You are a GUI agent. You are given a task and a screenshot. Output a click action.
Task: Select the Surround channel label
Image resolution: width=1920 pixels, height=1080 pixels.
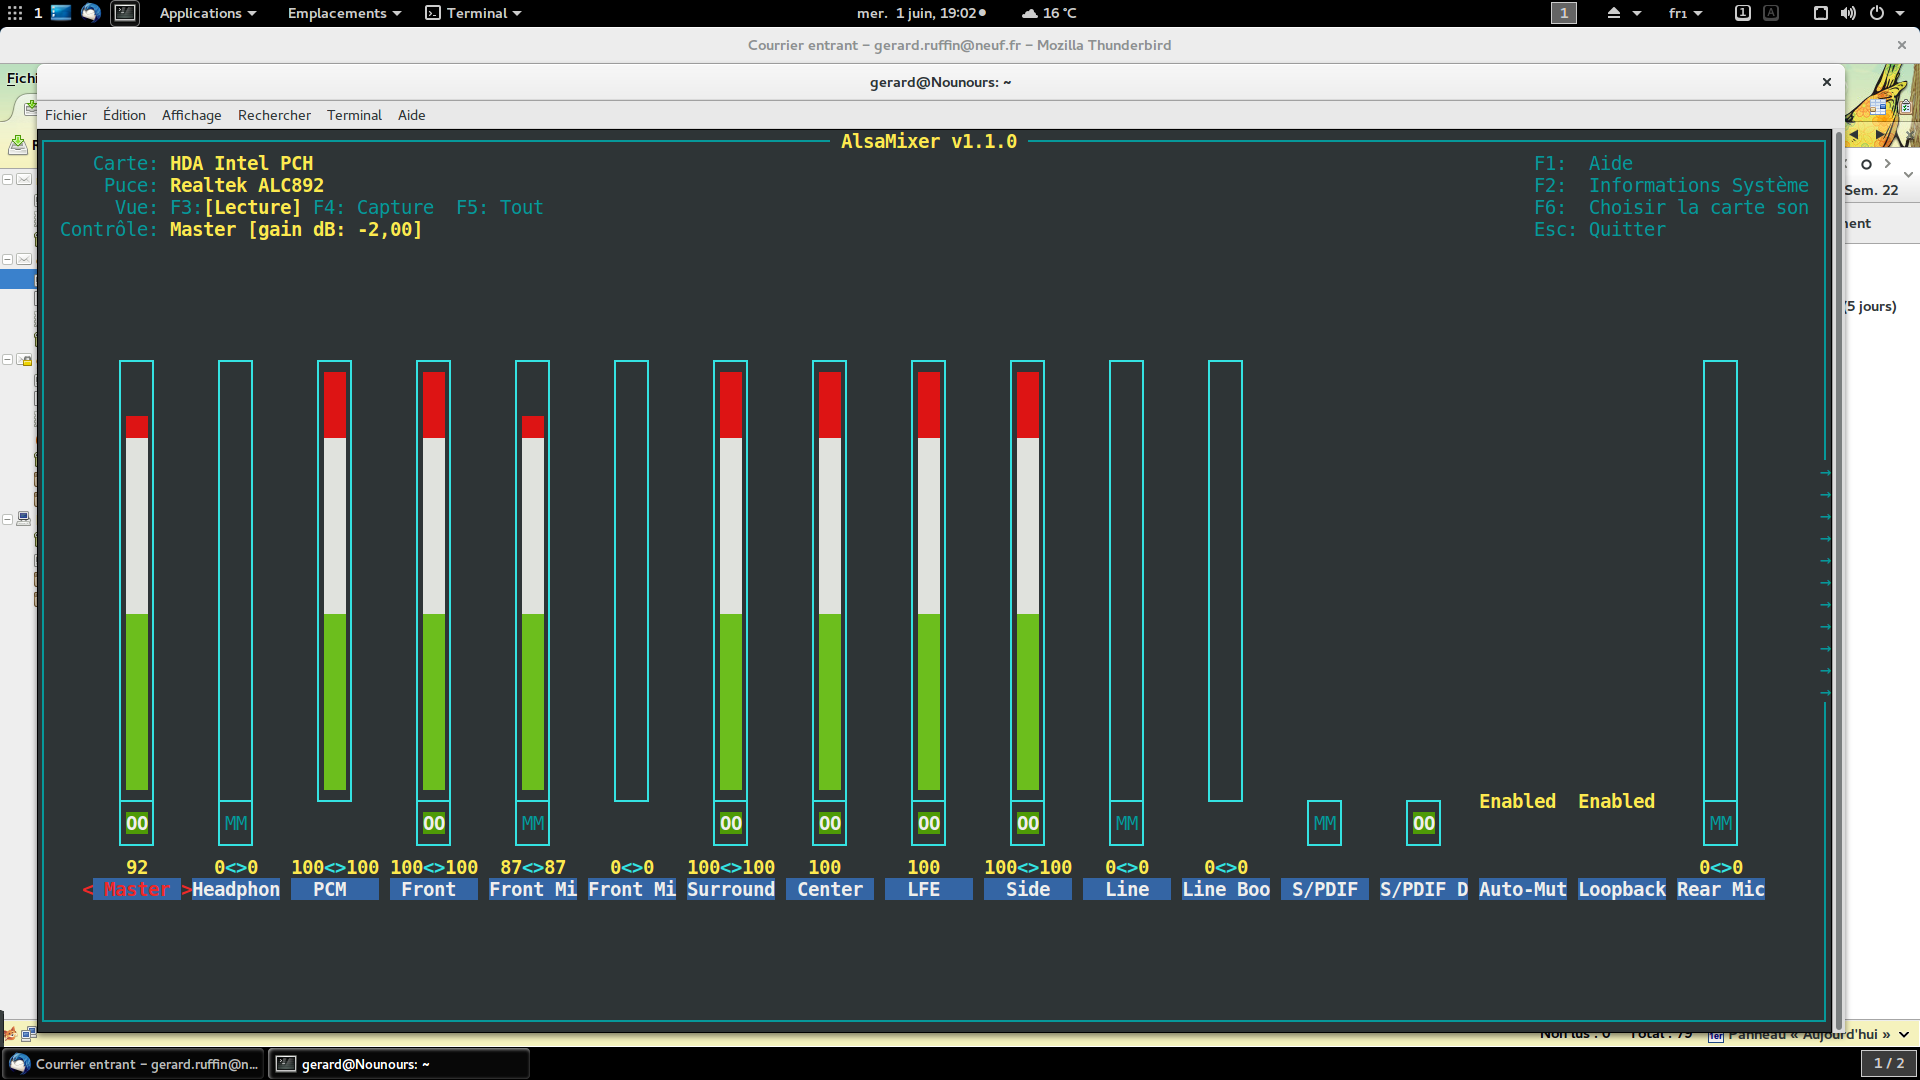click(x=731, y=889)
